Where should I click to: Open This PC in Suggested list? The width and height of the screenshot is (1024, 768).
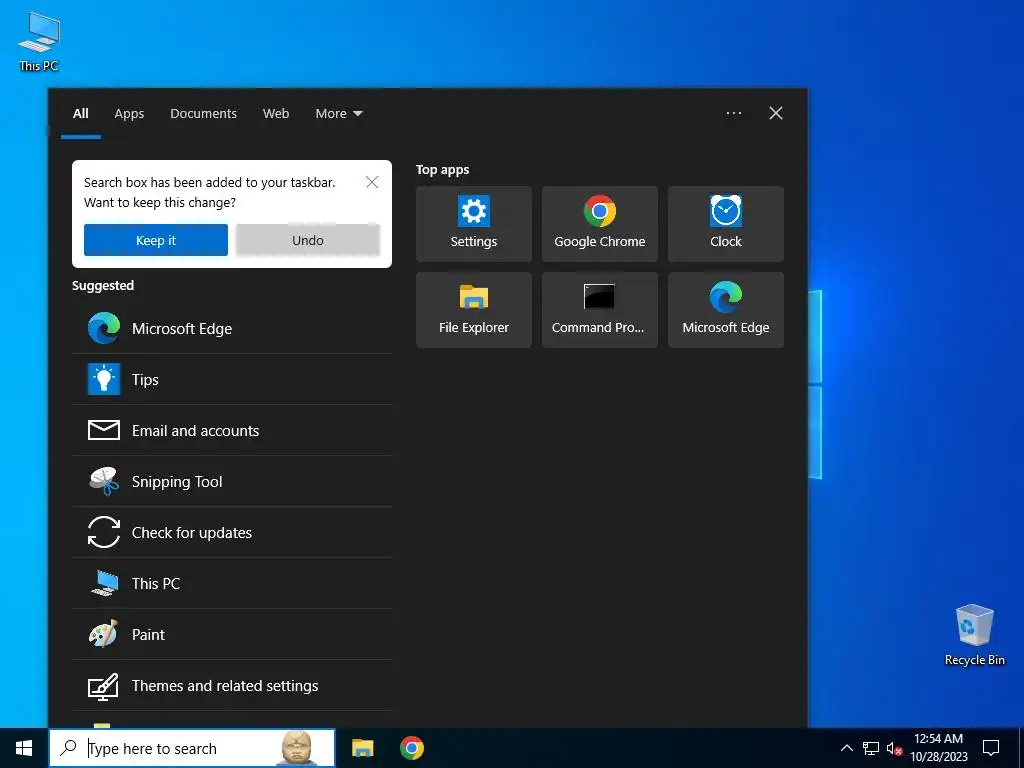point(232,583)
